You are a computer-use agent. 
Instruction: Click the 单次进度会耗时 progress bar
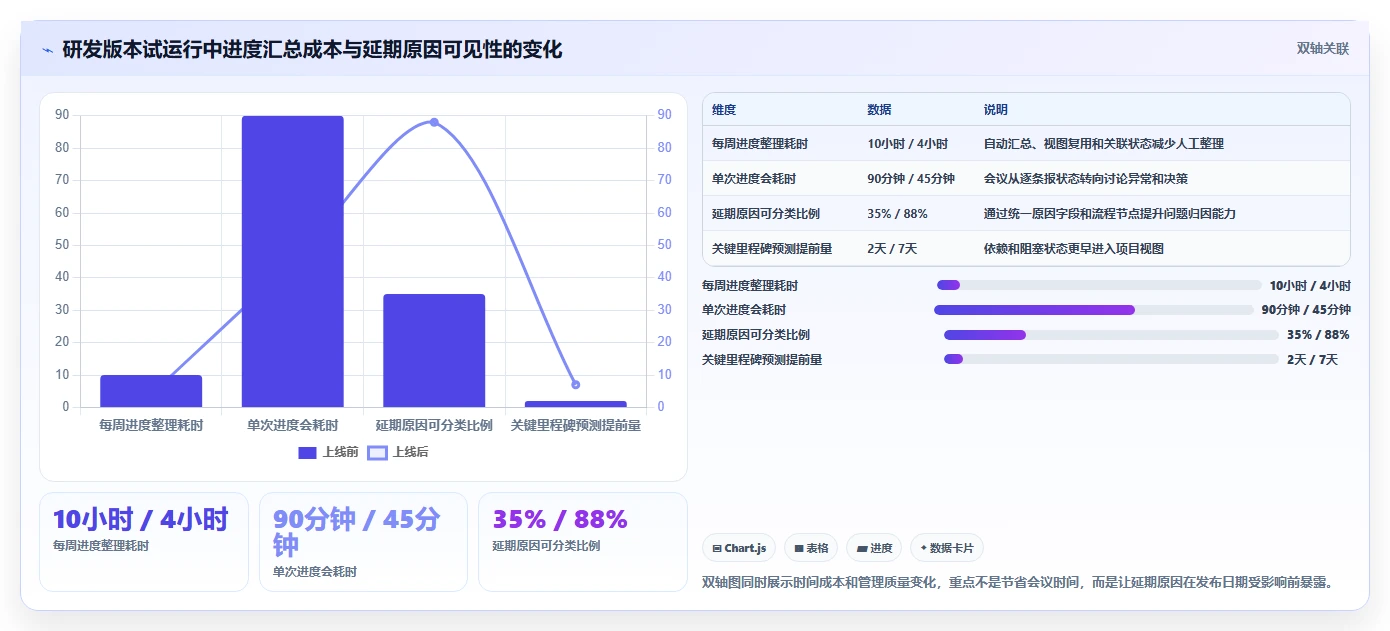[1093, 310]
